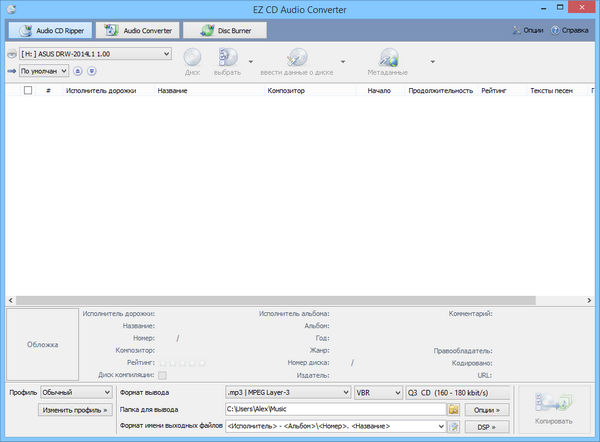Screen dimensions: 600x442
Task: Click the enter disc data icon
Action: pyautogui.click(x=298, y=59)
